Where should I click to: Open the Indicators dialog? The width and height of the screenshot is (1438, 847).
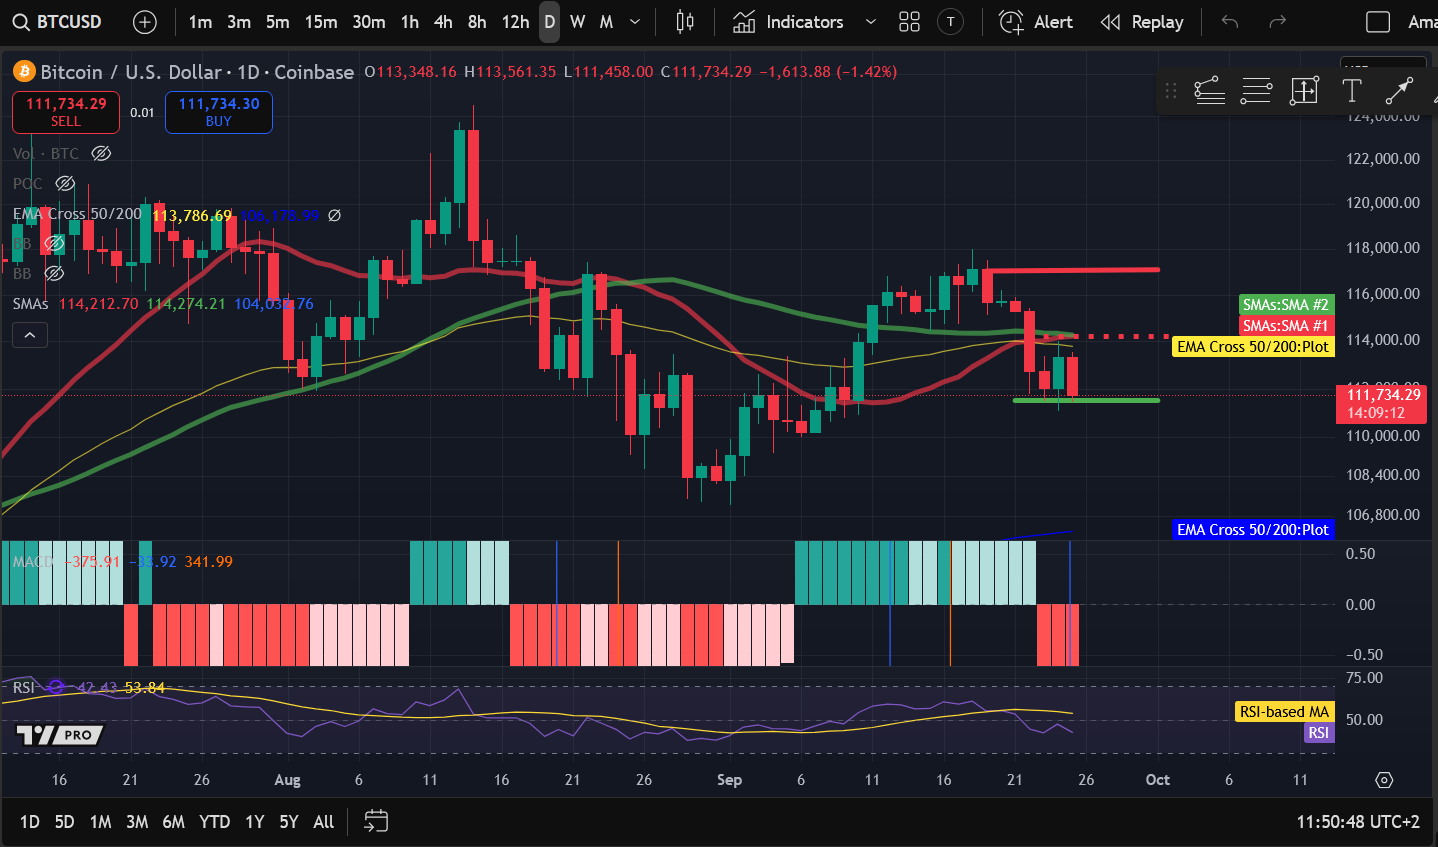point(788,22)
